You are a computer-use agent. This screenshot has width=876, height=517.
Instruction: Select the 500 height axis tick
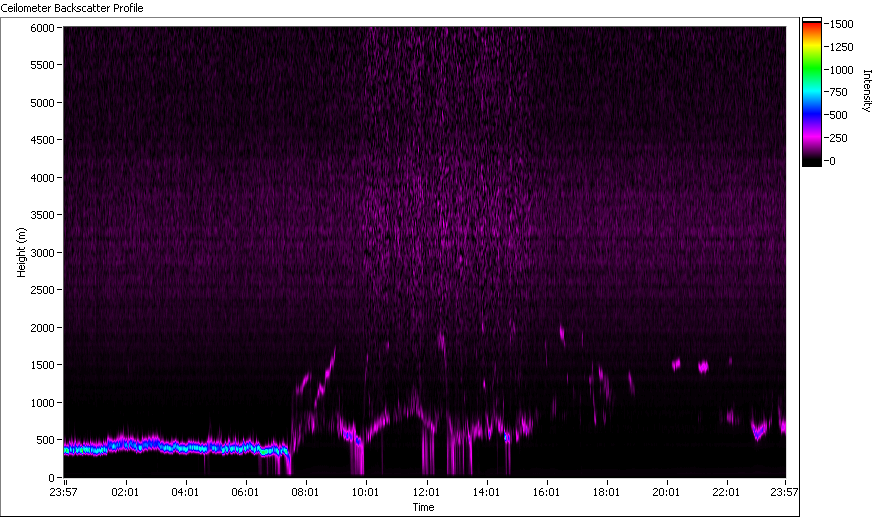[x=45, y=440]
